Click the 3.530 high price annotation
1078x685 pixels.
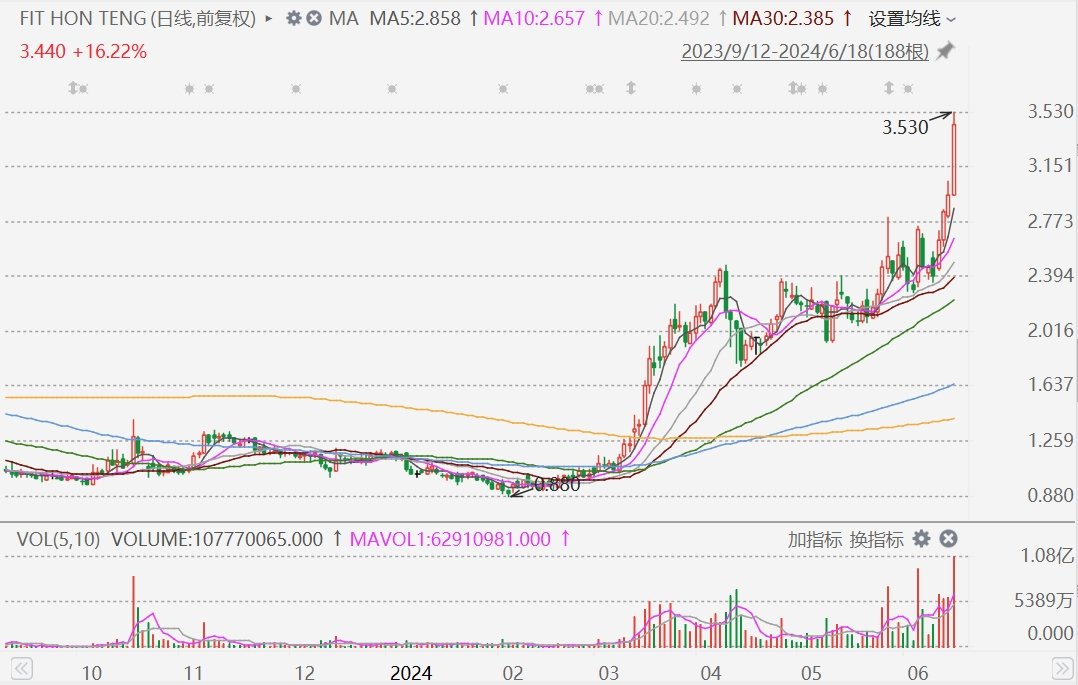[905, 127]
